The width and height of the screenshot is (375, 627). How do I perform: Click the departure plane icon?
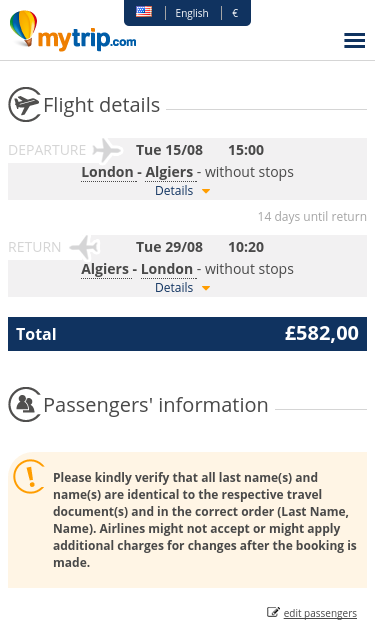[x=108, y=150]
